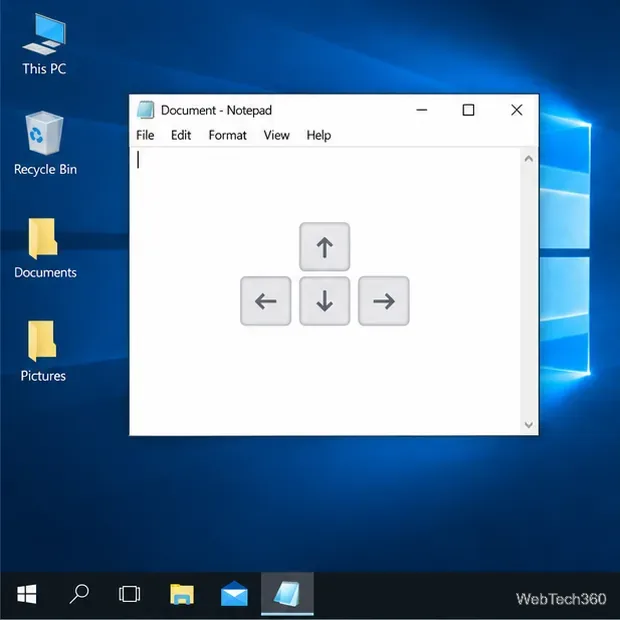Click the left arrow key graphic
Image resolution: width=620 pixels, height=620 pixels.
coord(266,301)
